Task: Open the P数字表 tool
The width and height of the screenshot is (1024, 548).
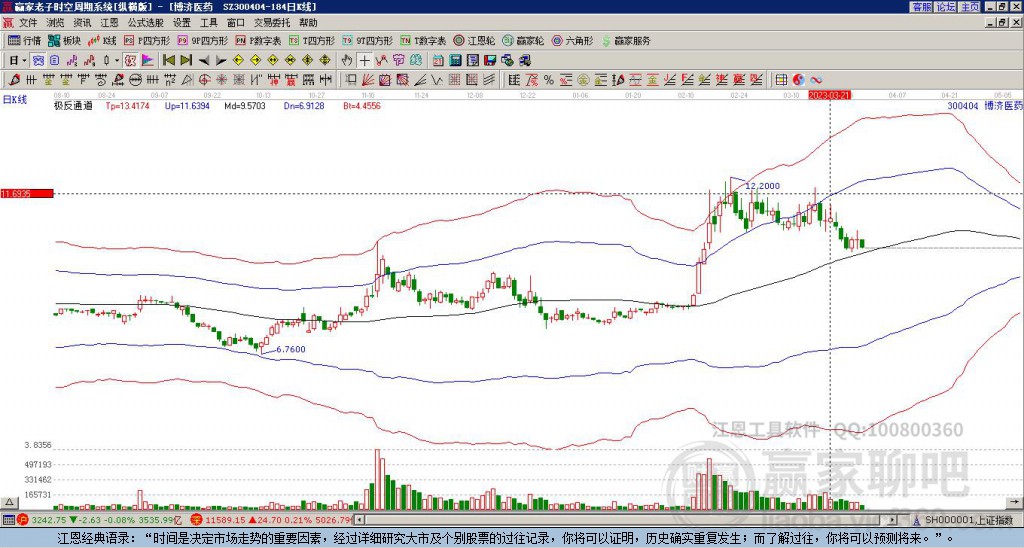Action: tap(259, 40)
